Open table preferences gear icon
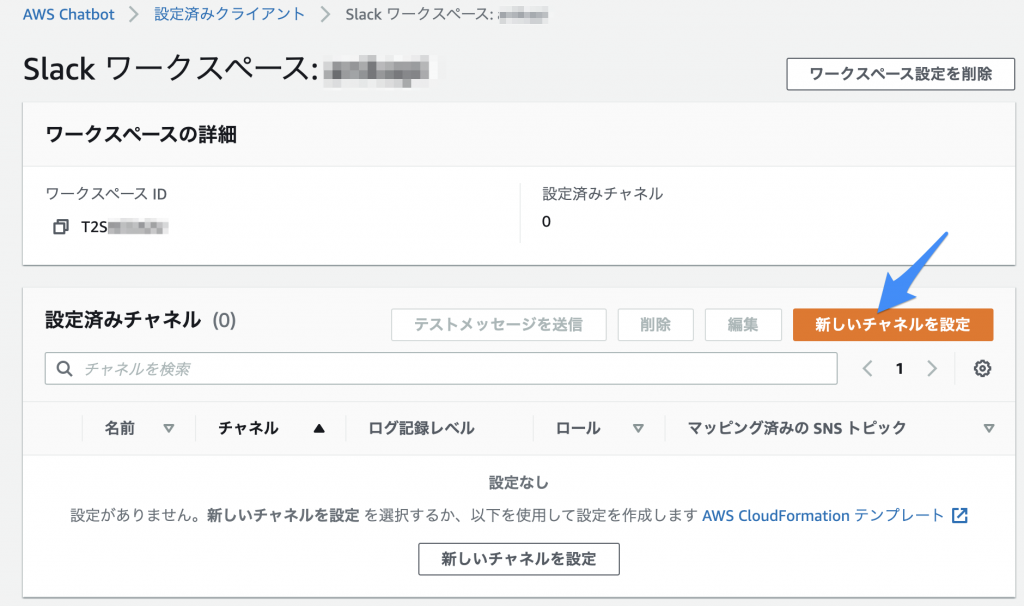This screenshot has width=1024, height=606. pyautogui.click(x=982, y=369)
